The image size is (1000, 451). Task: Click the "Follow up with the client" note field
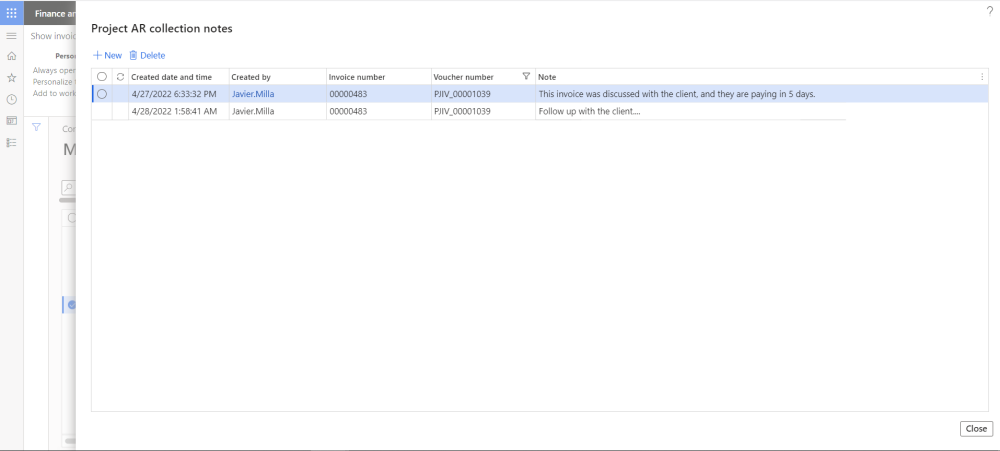590,111
